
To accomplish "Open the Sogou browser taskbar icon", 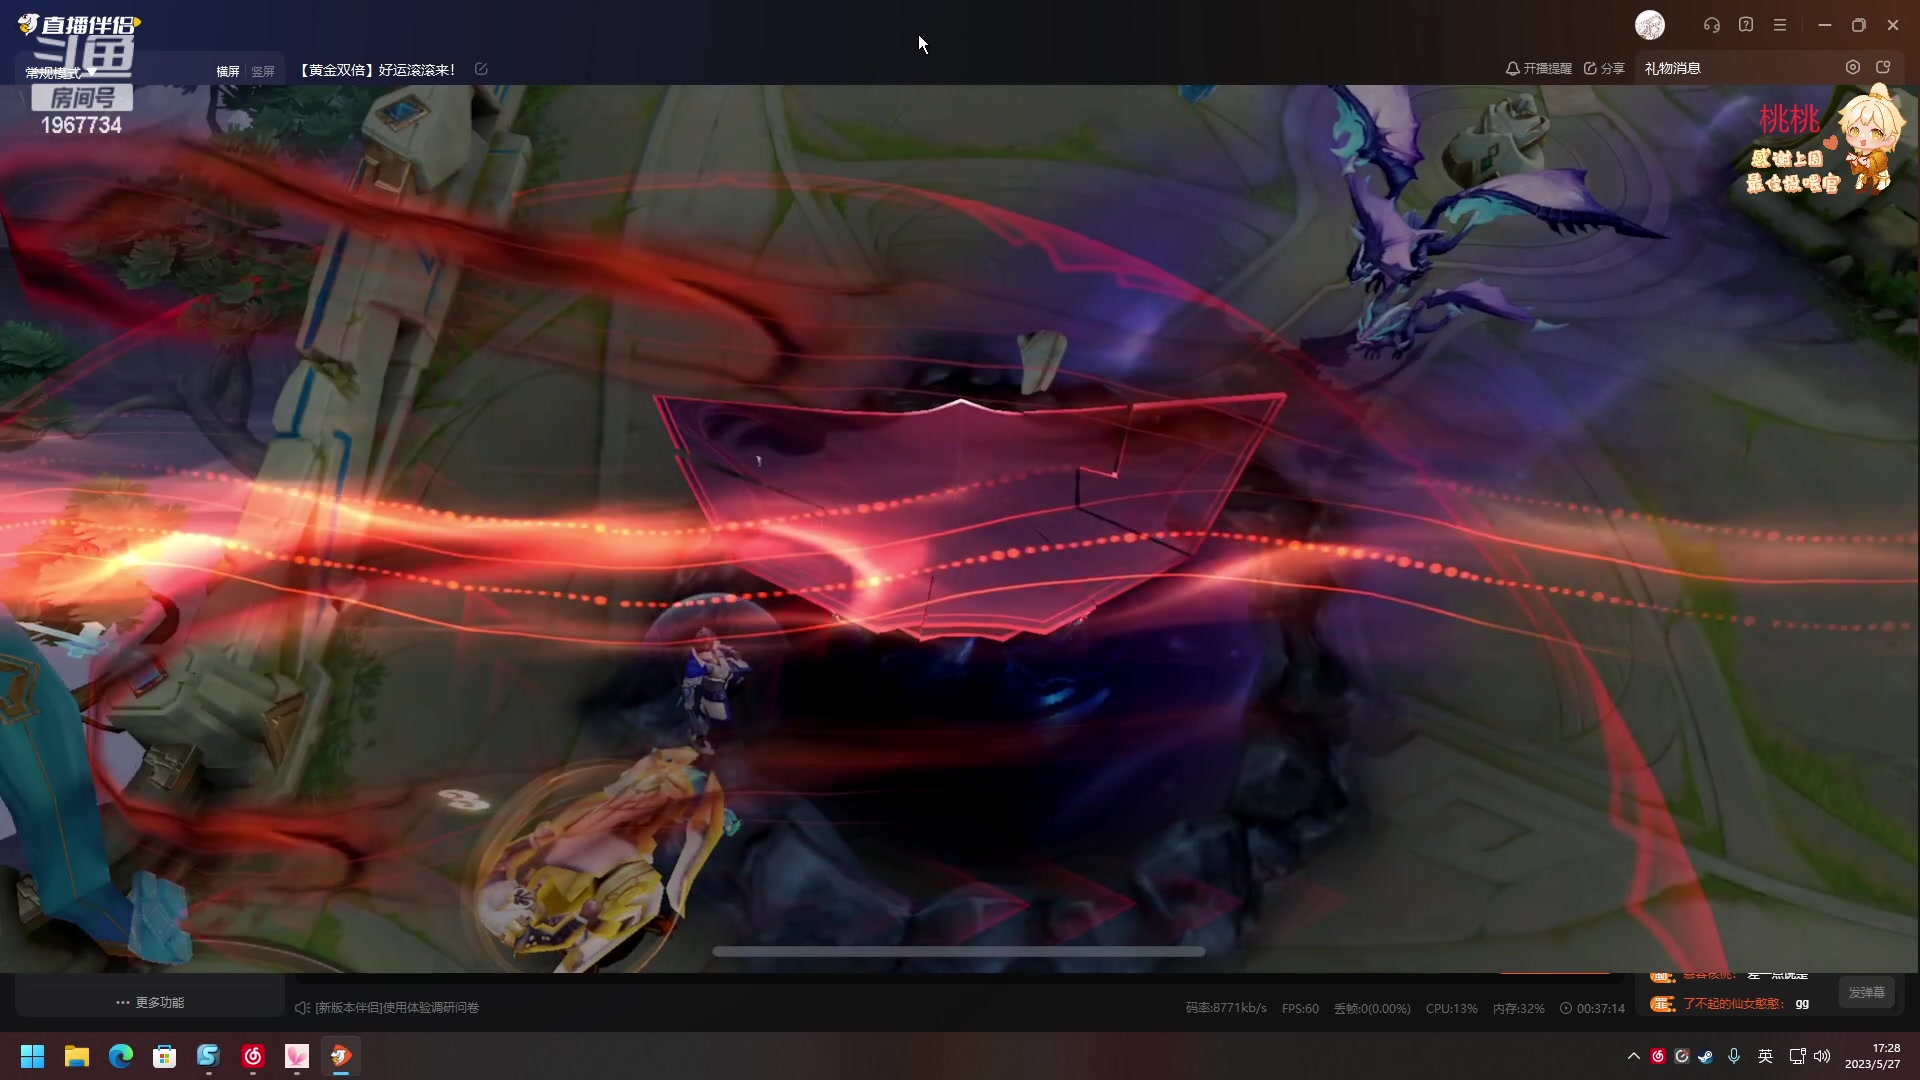I will coord(209,1056).
